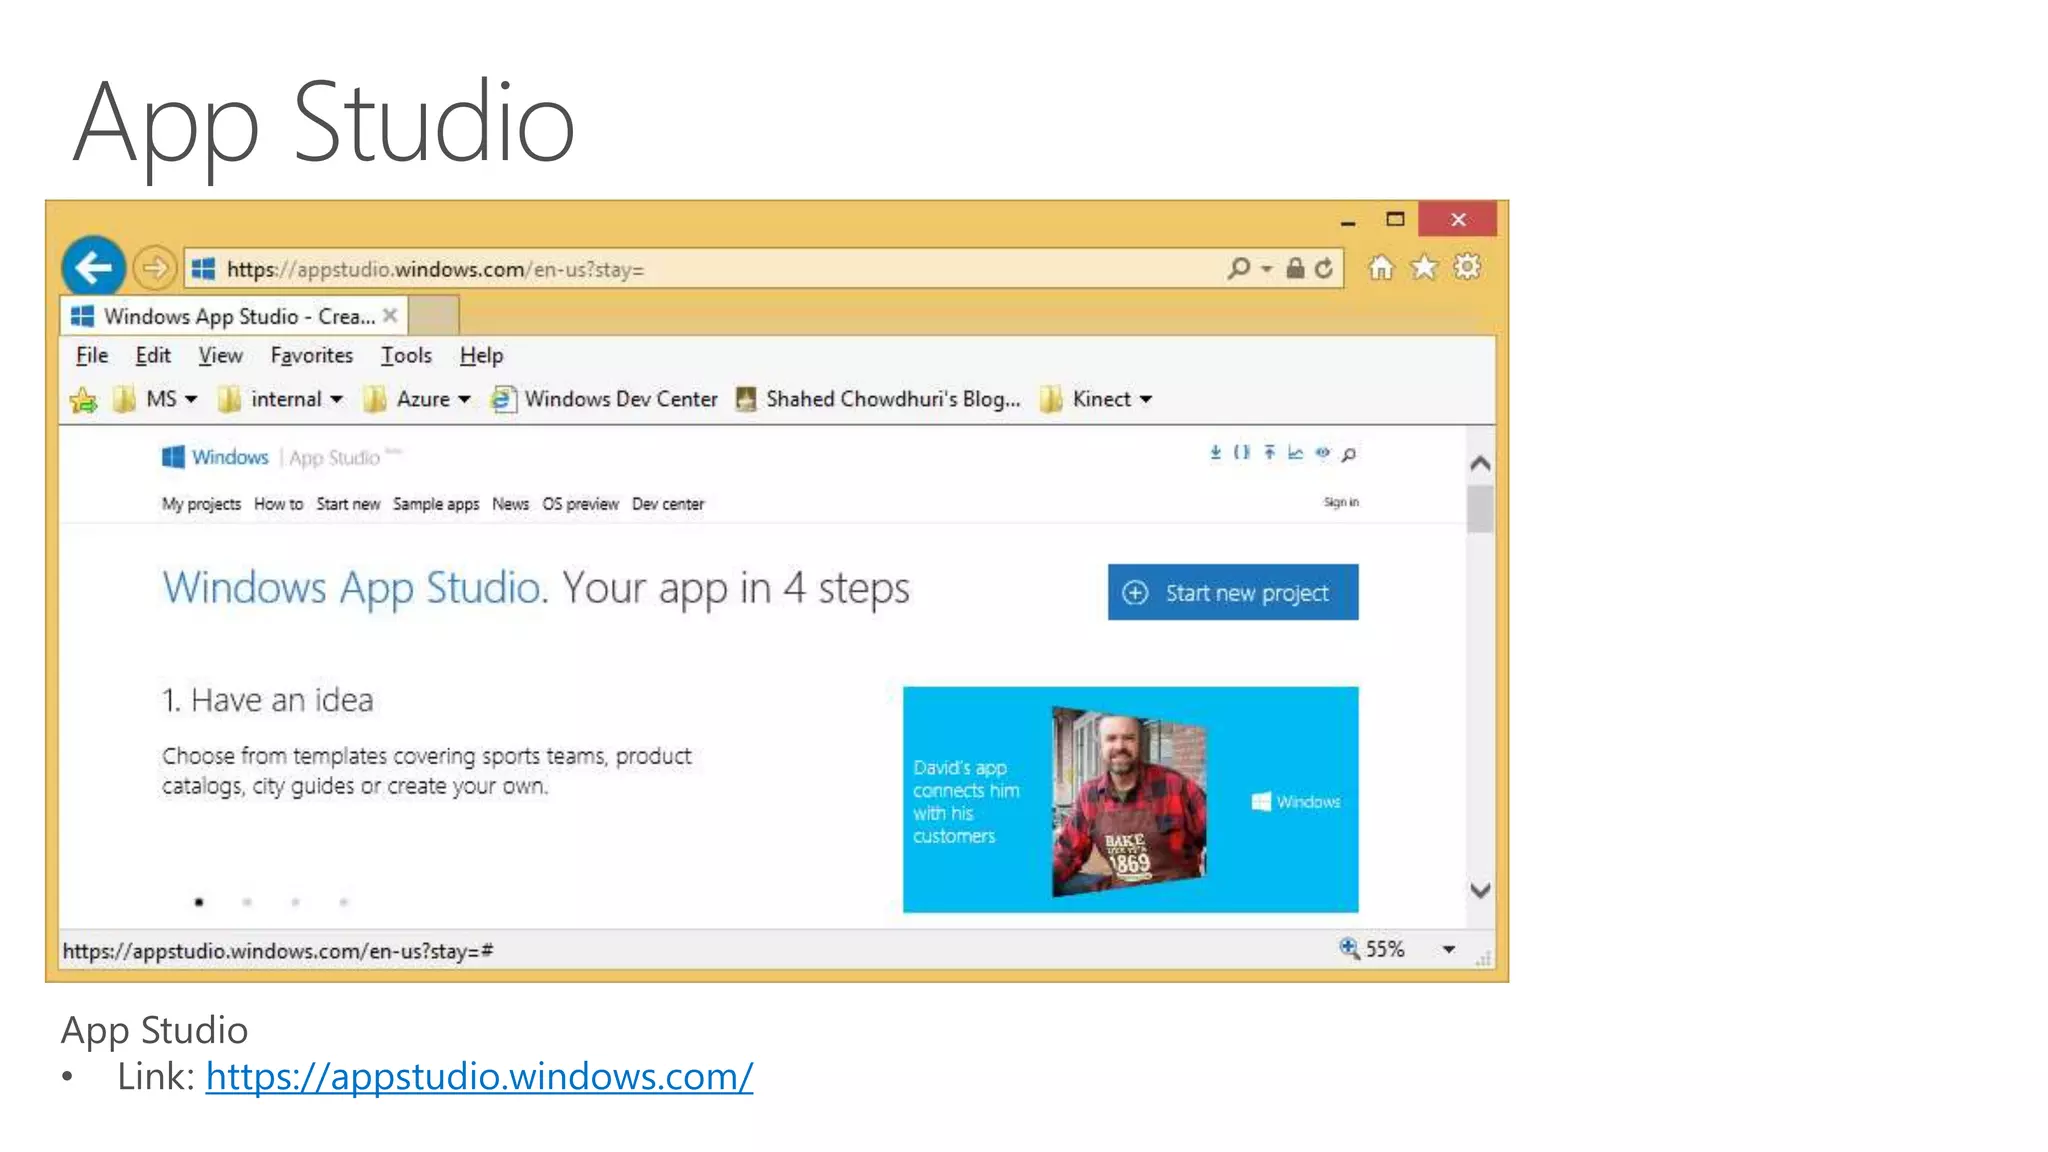The width and height of the screenshot is (2048, 1152).
Task: Go to My projects page
Action: click(x=201, y=504)
